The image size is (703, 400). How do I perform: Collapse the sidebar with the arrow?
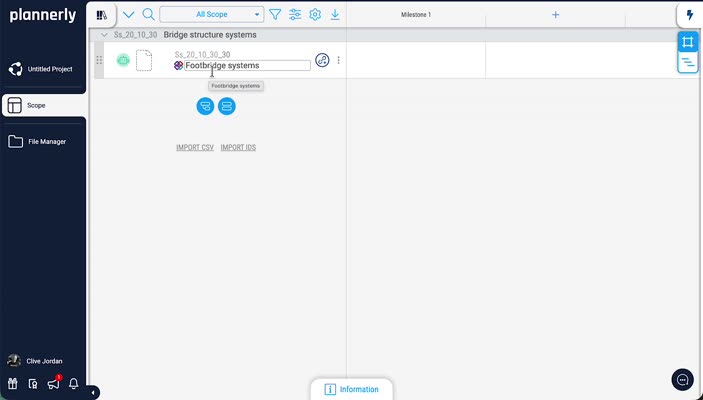point(93,393)
